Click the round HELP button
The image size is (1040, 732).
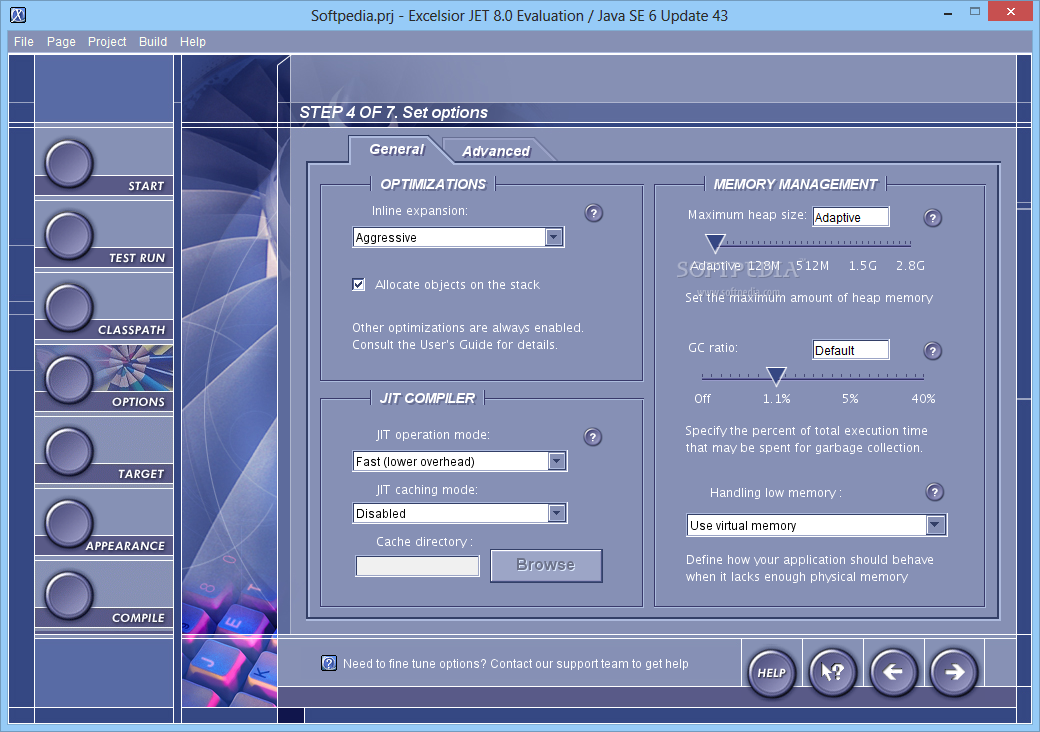pyautogui.click(x=771, y=672)
